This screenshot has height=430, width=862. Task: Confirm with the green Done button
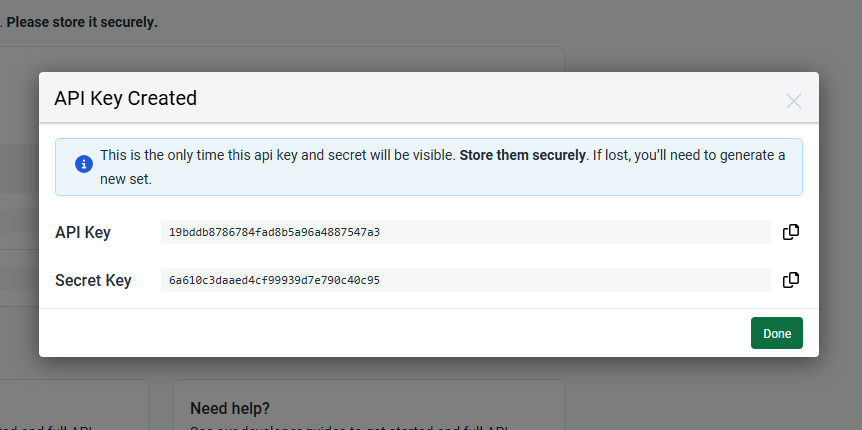pyautogui.click(x=776, y=333)
